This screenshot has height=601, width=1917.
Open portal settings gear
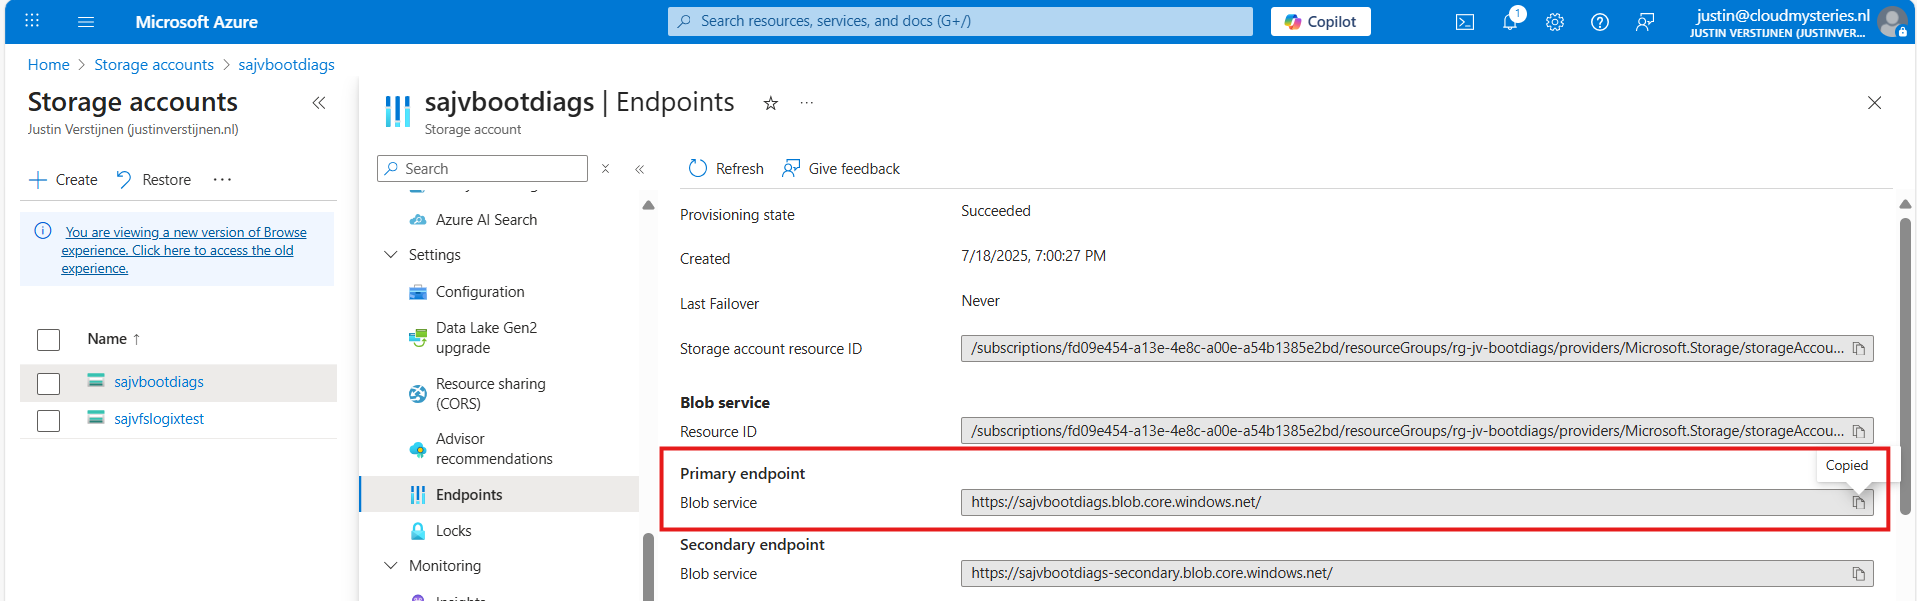point(1554,22)
